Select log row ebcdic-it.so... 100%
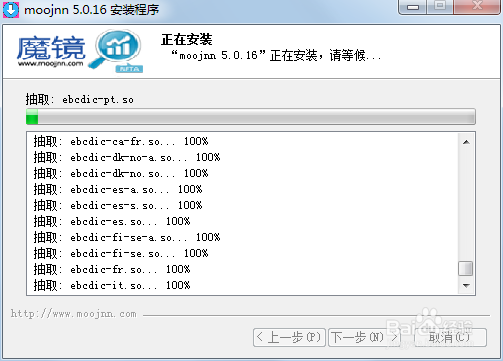503x361 pixels. 112,285
